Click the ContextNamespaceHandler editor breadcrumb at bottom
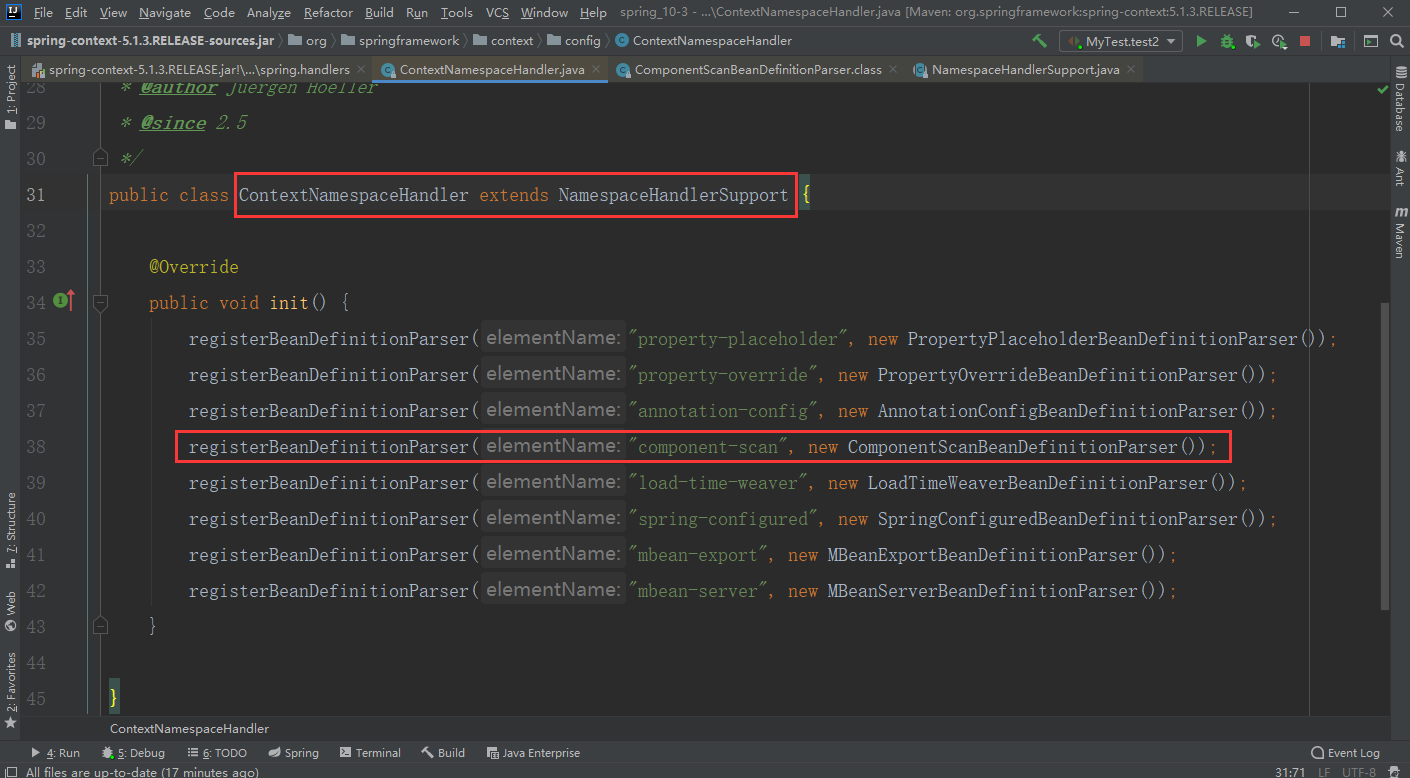 [189, 729]
